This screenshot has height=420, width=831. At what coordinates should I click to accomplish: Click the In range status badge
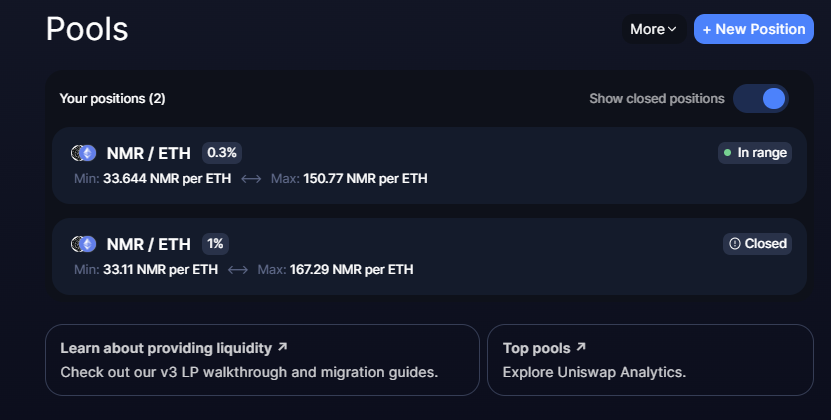tap(755, 153)
